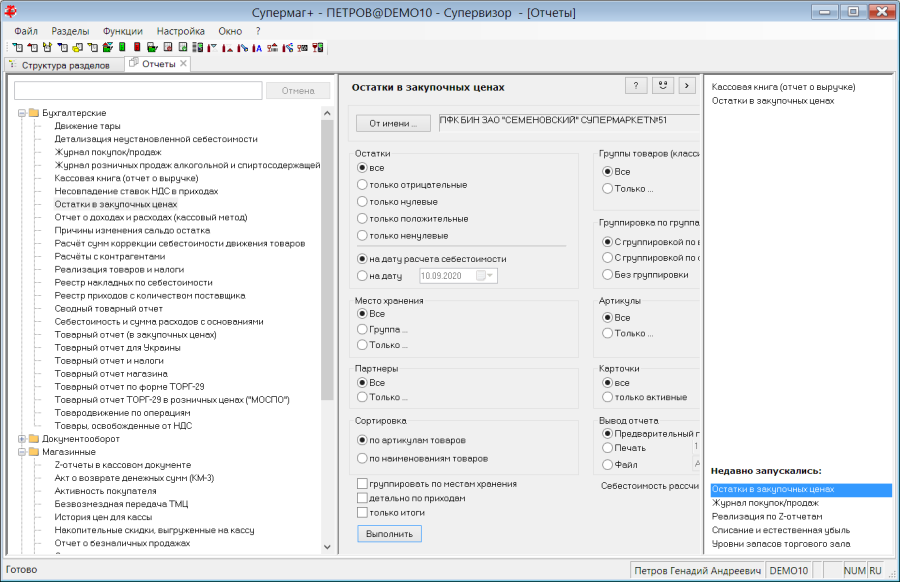Click the yellow coins document toolbar icon
Image resolution: width=900 pixels, height=582 pixels.
coord(77,48)
